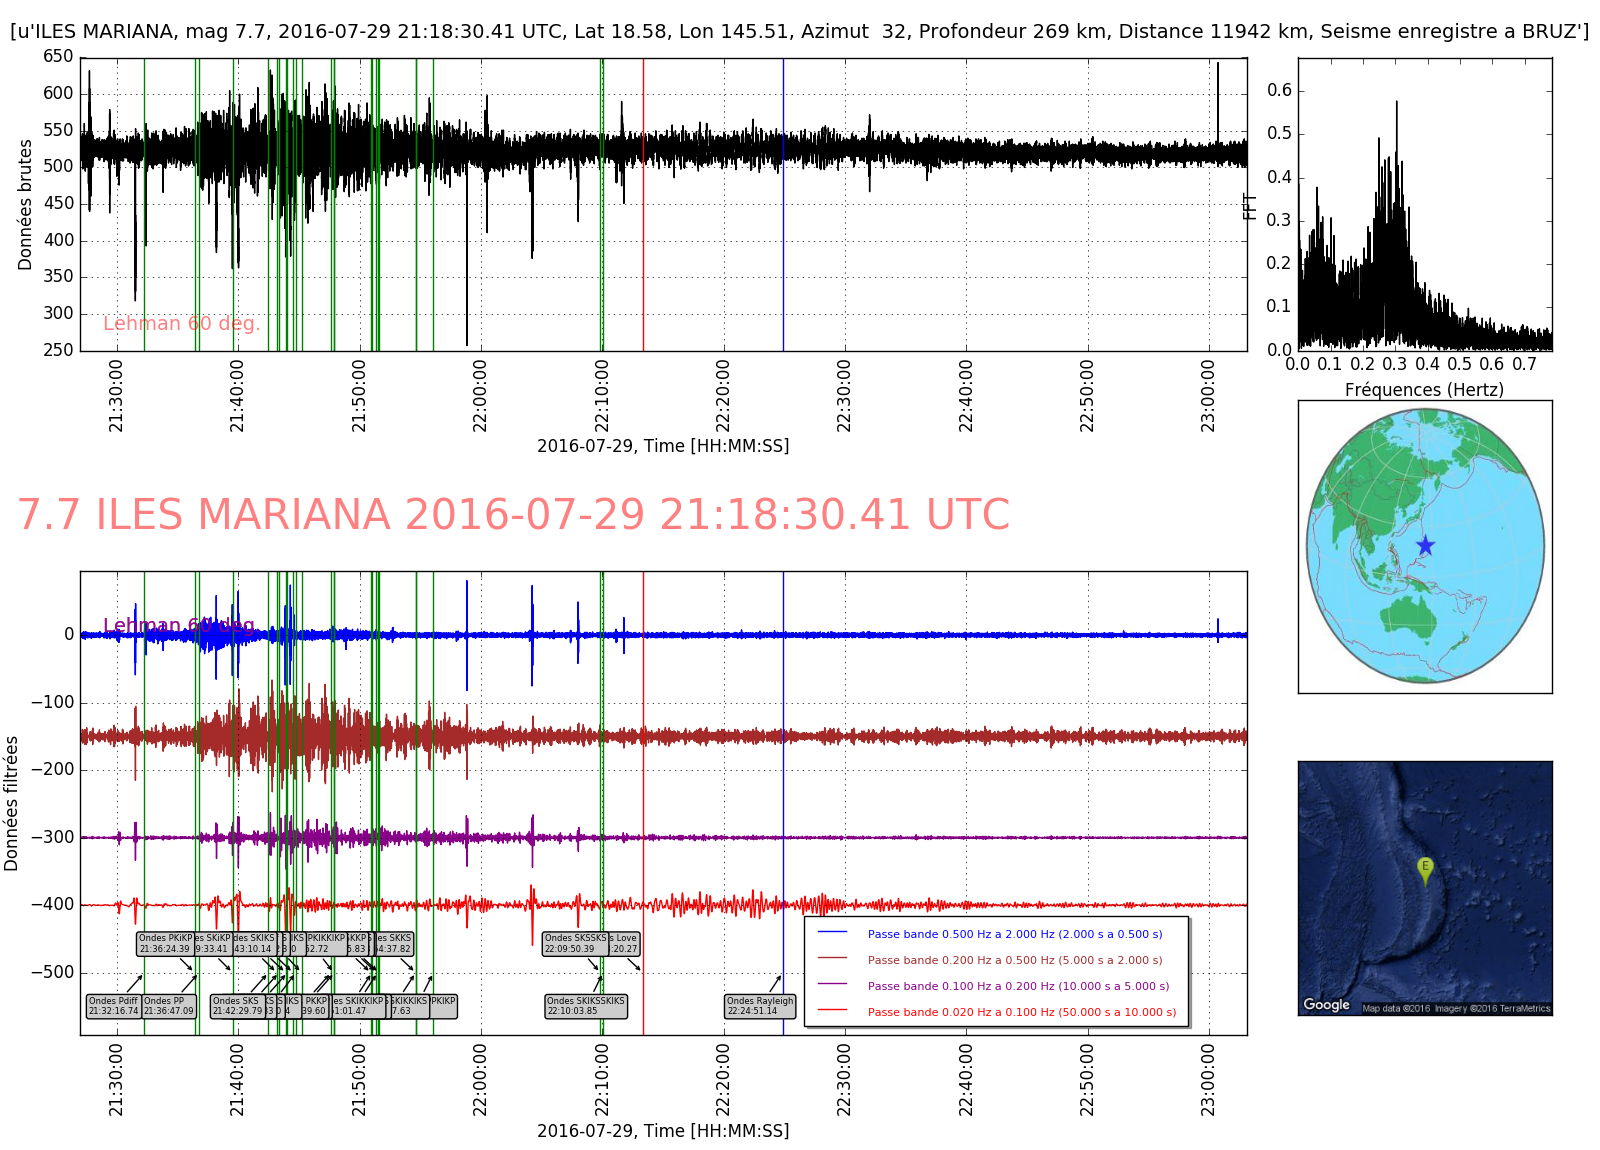Click brown line swatch in filter legend
1600x1150 pixels.
click(x=832, y=959)
